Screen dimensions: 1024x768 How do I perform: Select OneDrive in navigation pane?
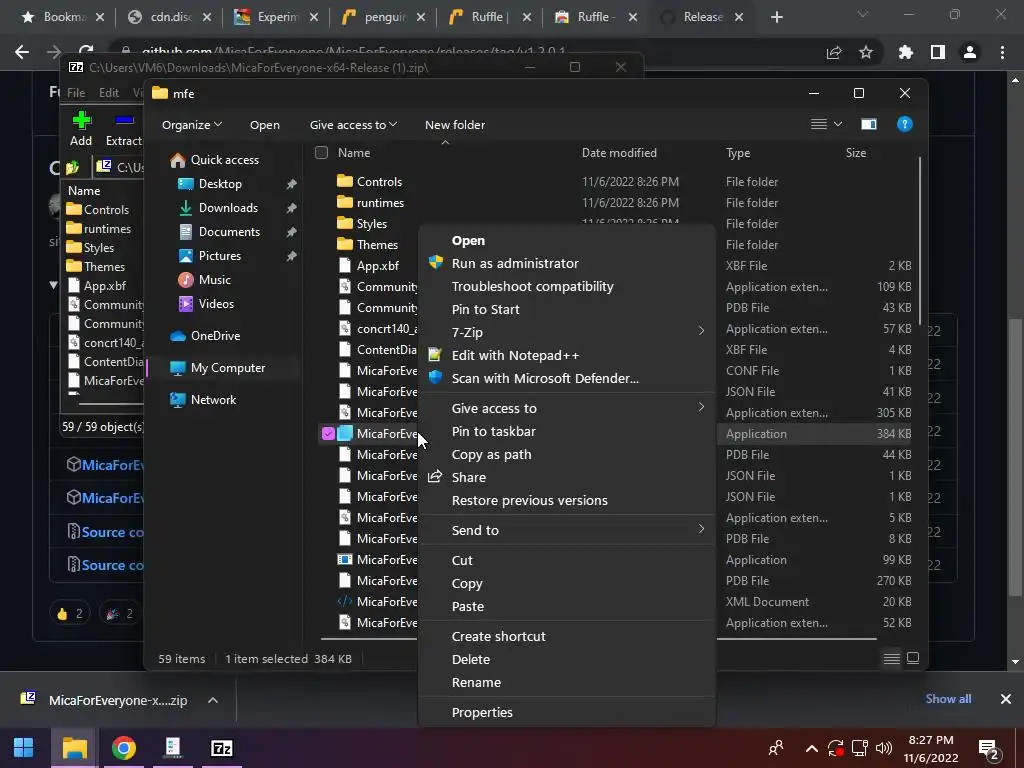(x=205, y=336)
